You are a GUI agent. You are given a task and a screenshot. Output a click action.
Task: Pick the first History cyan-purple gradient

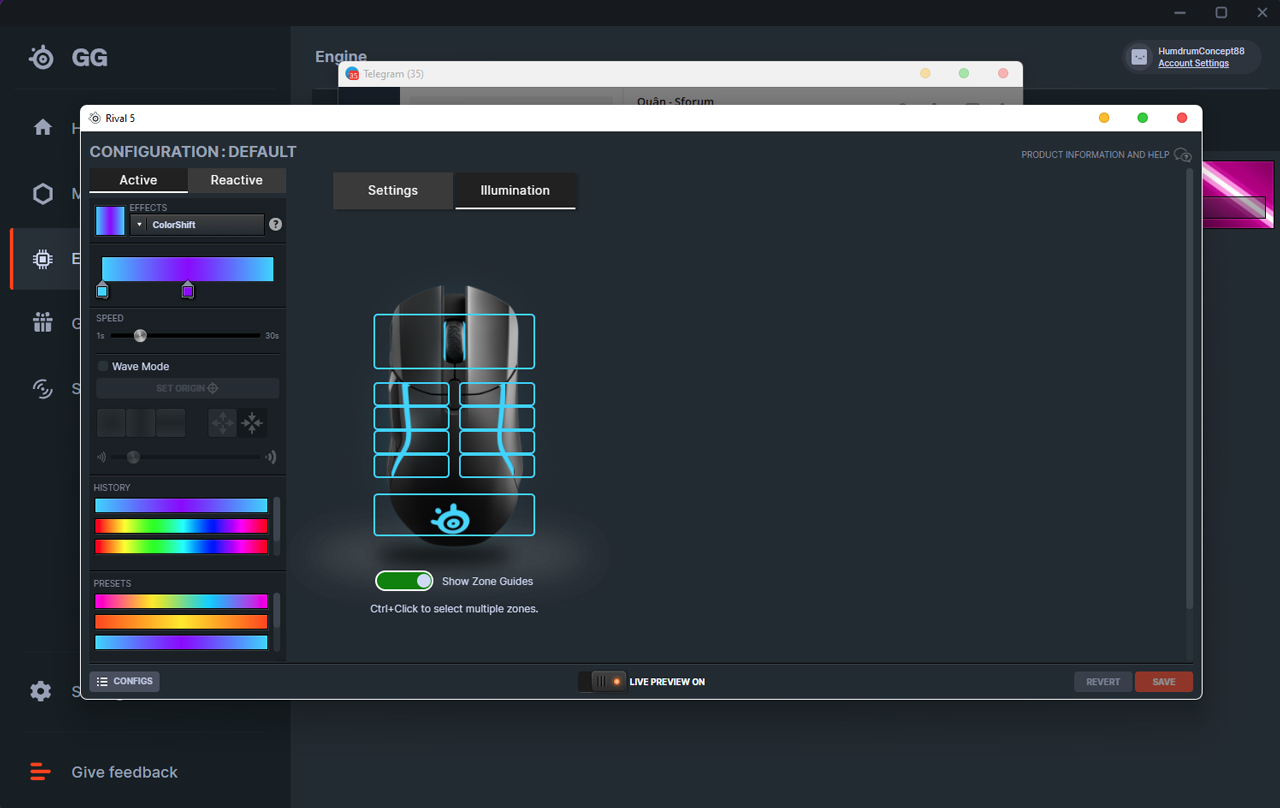pos(181,506)
